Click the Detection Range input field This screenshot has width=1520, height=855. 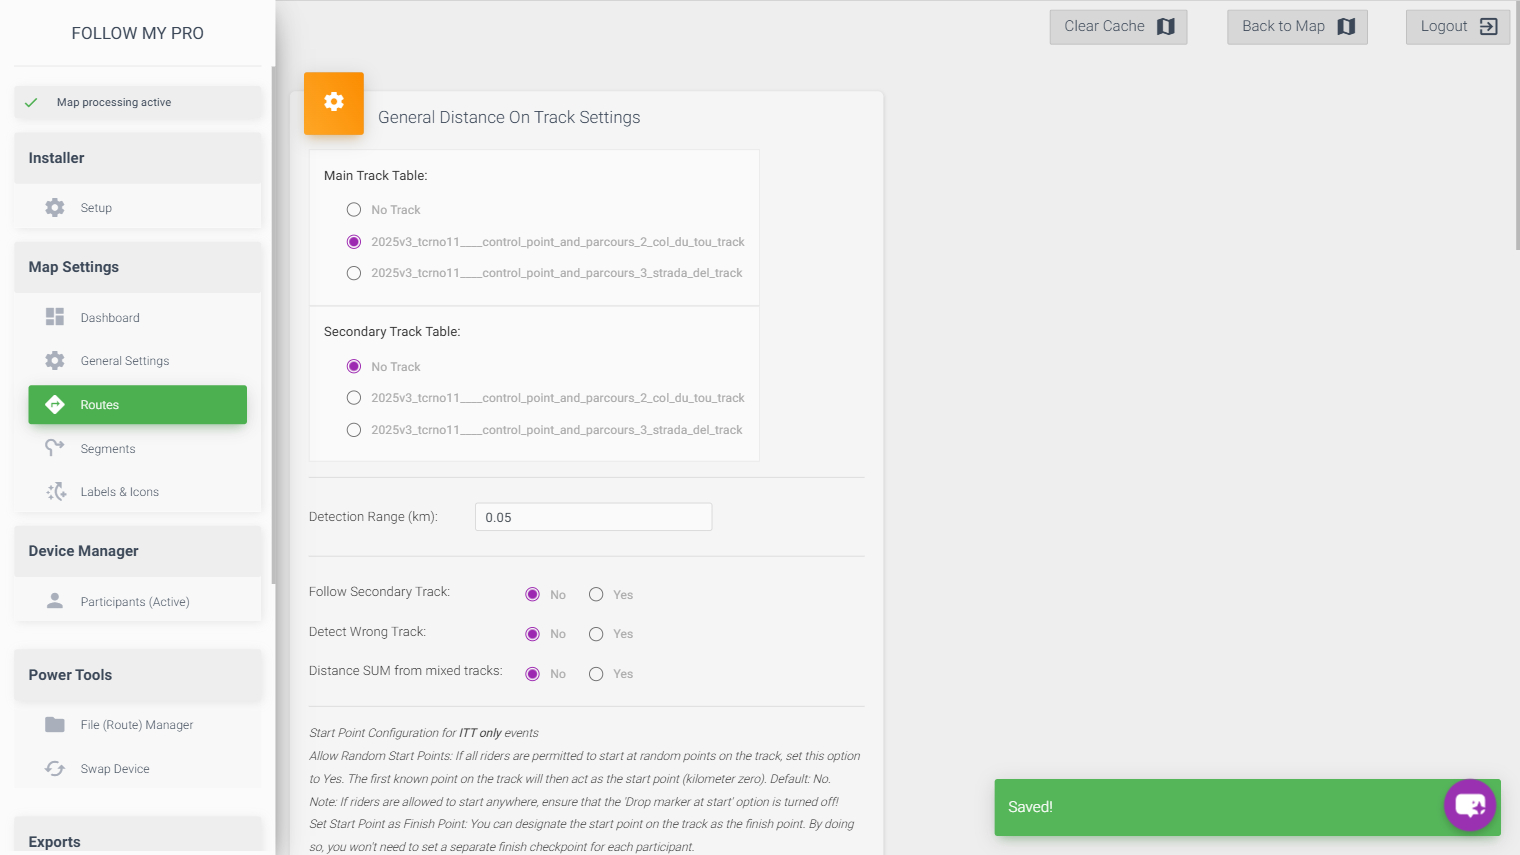point(593,517)
